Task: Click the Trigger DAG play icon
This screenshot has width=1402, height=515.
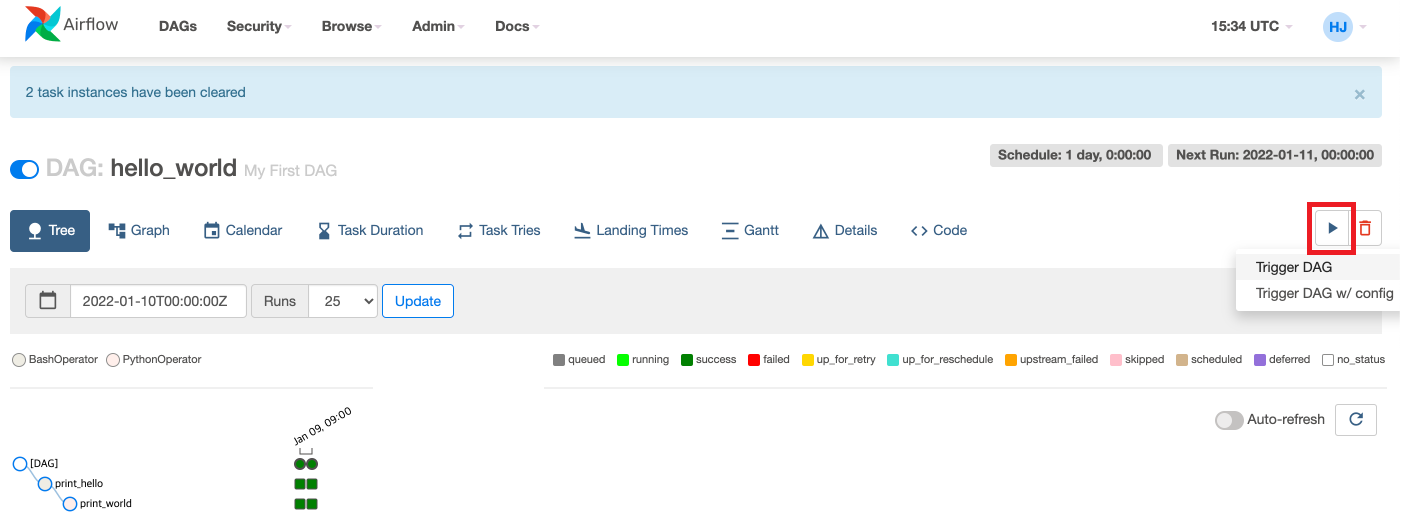Action: 1332,229
